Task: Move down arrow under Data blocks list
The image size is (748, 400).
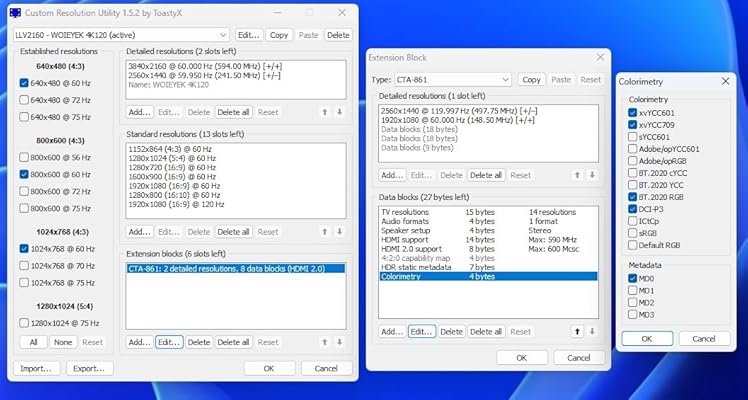Action: pos(592,331)
